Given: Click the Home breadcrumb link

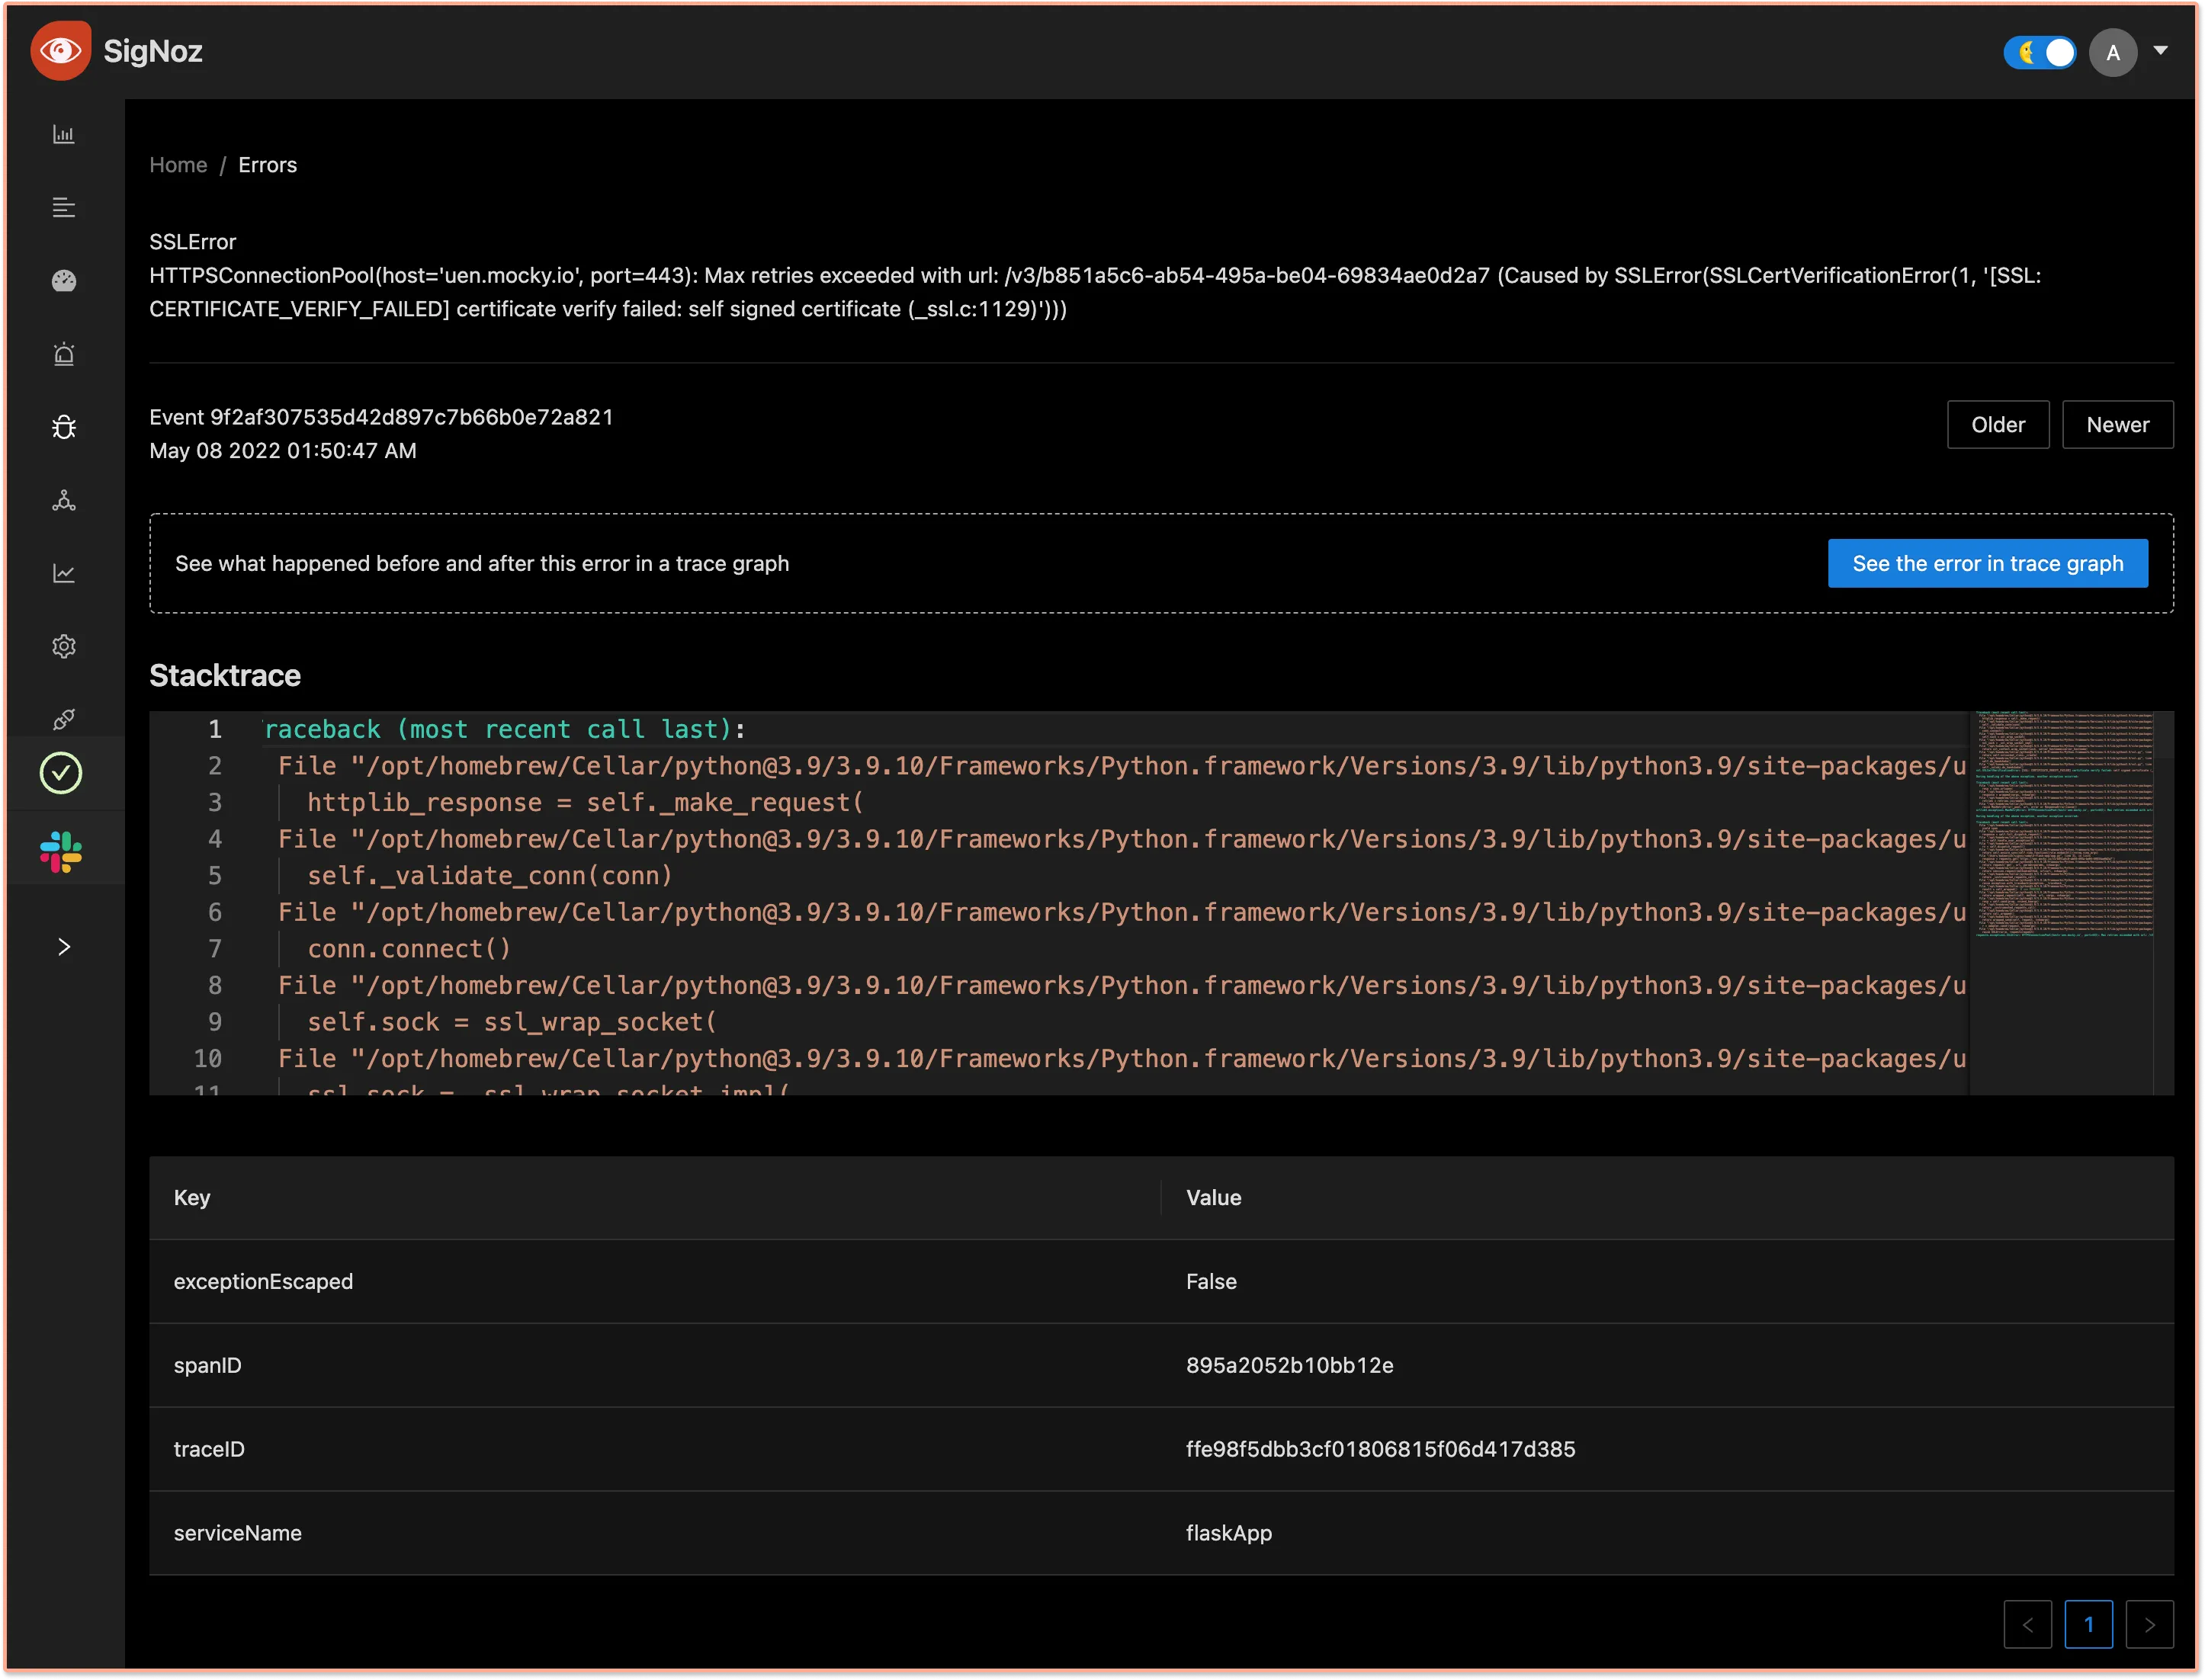Looking at the screenshot, I should tap(177, 164).
